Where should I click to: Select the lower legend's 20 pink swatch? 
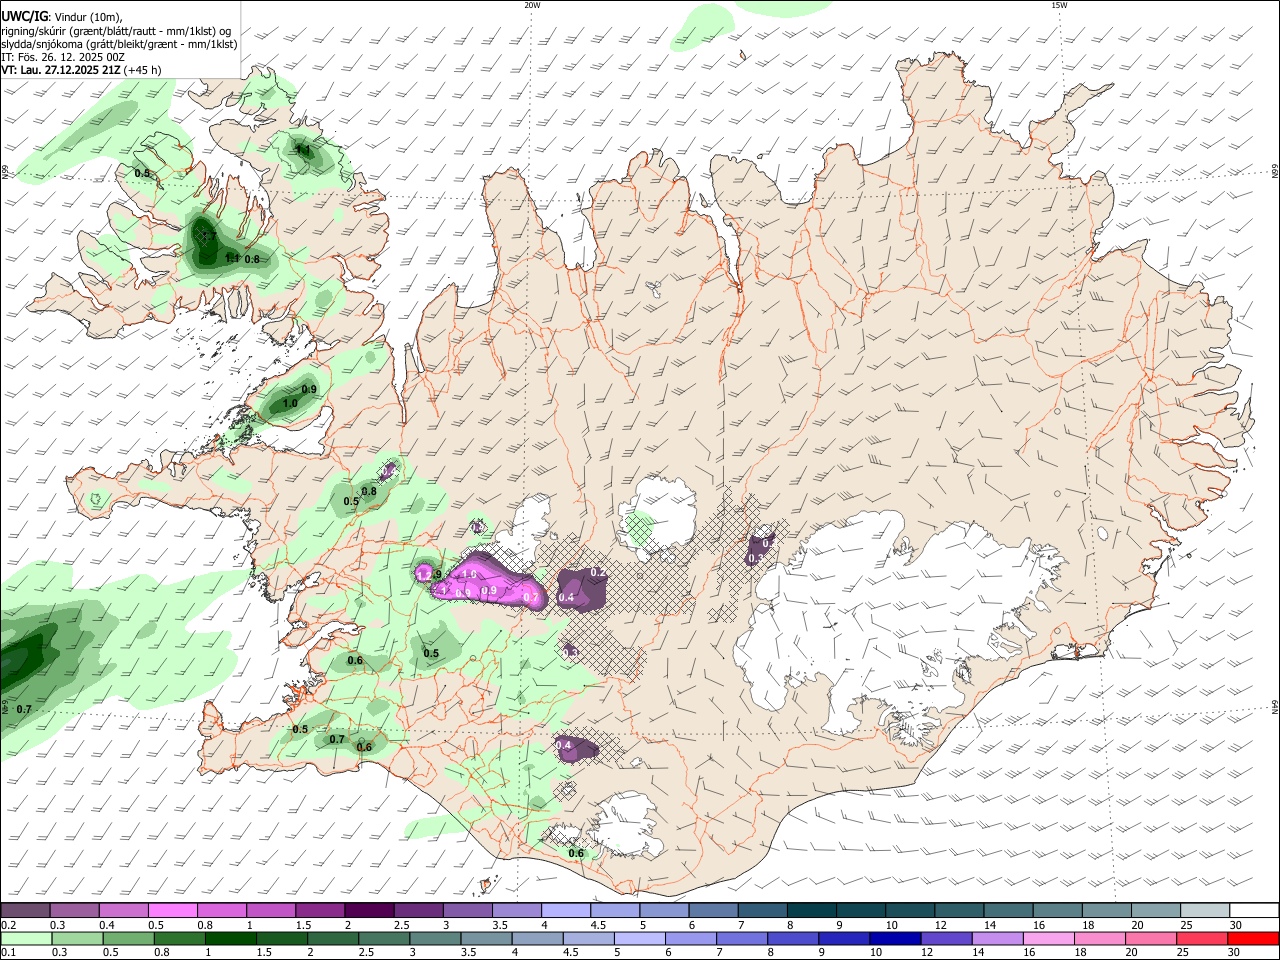coord(1149,939)
